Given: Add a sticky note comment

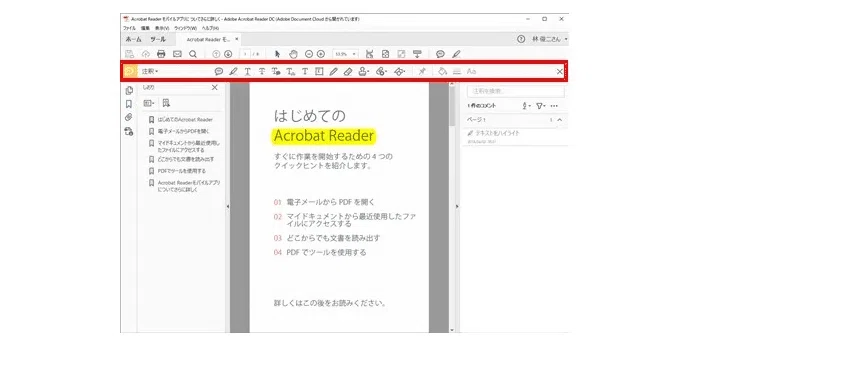Looking at the screenshot, I should click(219, 72).
